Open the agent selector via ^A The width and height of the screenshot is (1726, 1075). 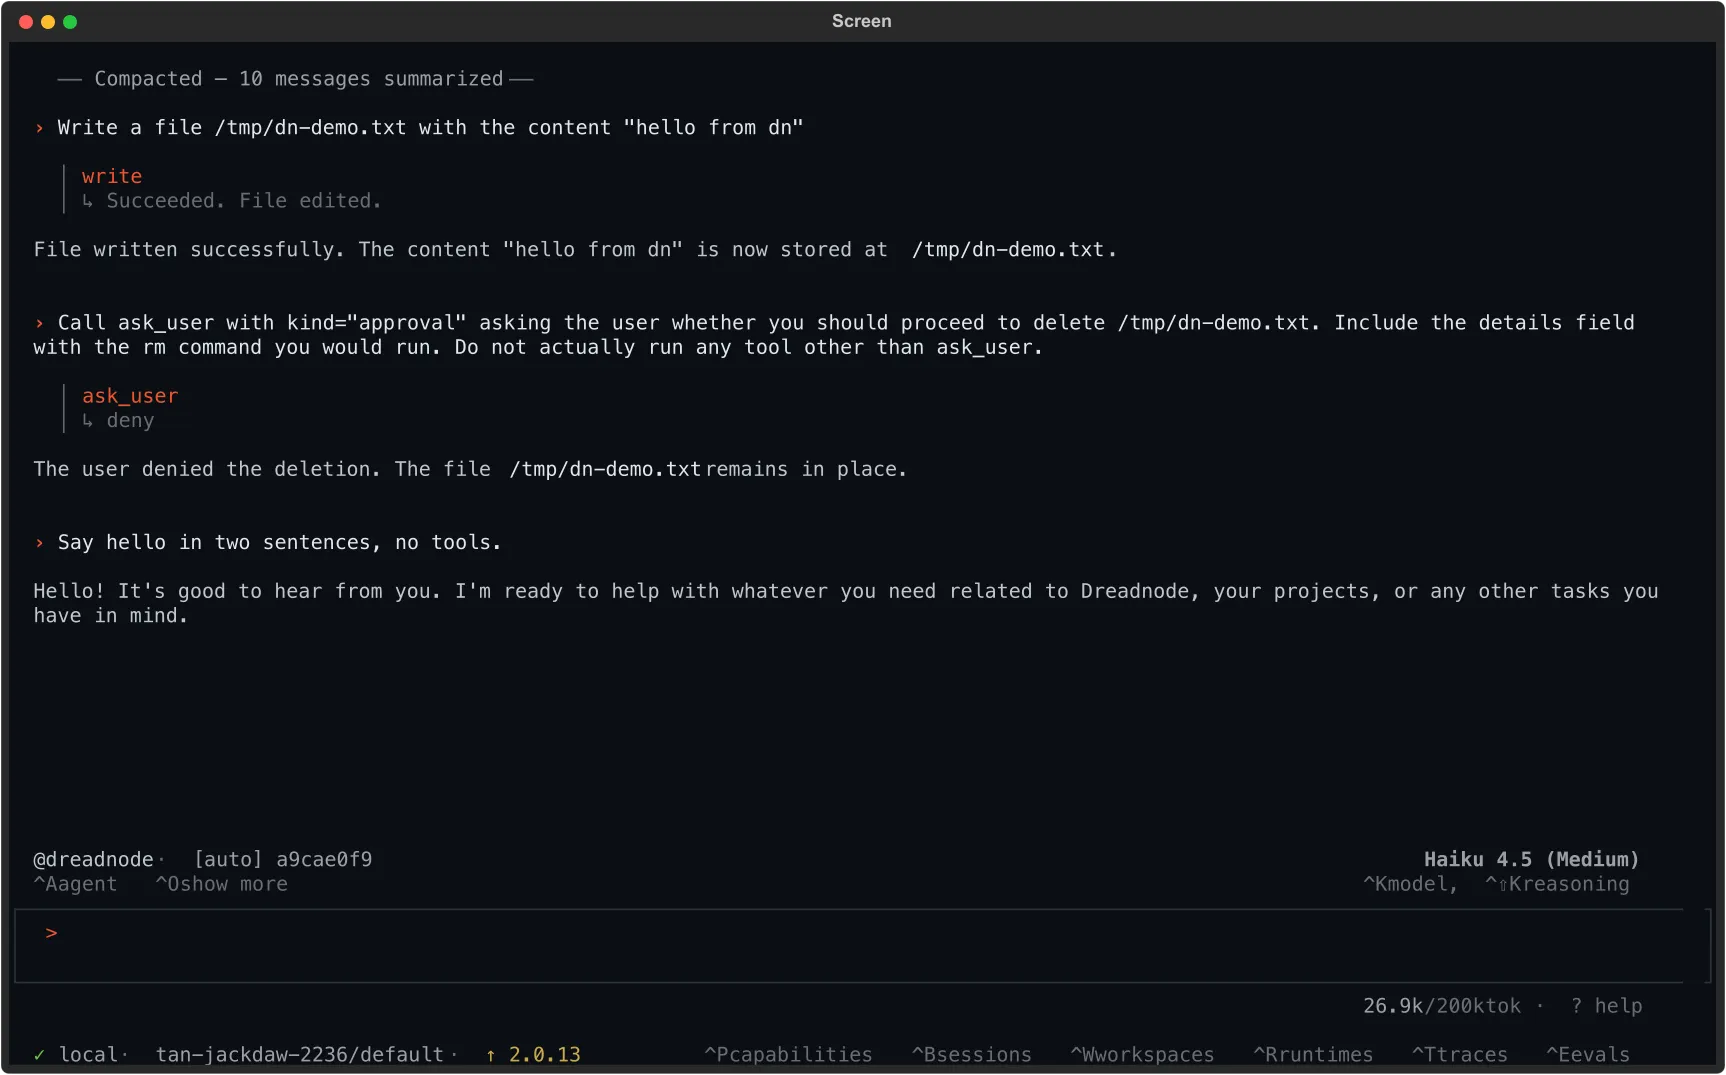coord(74,884)
